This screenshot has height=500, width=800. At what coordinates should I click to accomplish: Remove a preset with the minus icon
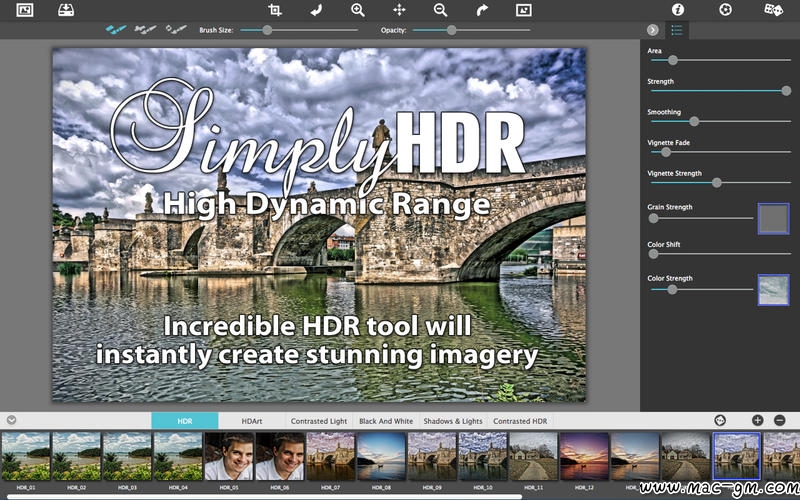click(780, 420)
